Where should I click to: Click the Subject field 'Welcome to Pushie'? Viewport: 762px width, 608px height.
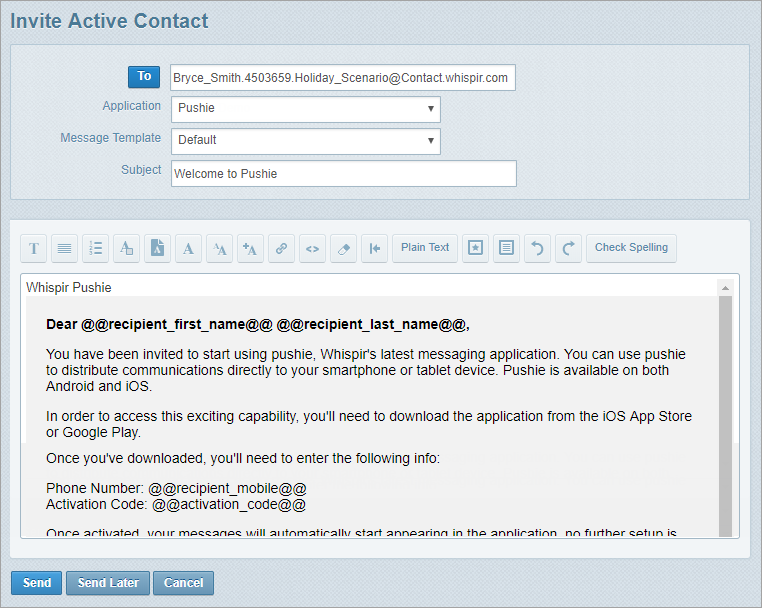(344, 174)
